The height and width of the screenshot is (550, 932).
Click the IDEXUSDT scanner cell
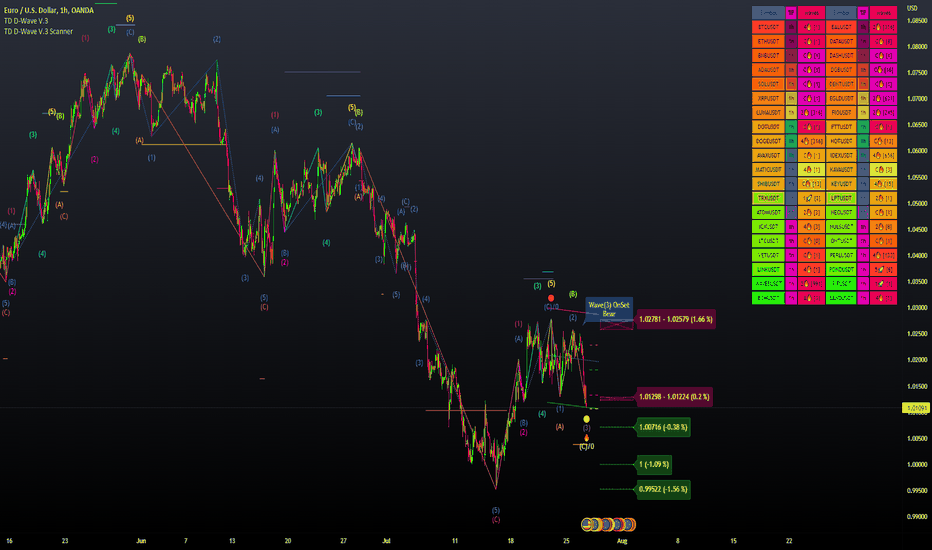[x=841, y=155]
